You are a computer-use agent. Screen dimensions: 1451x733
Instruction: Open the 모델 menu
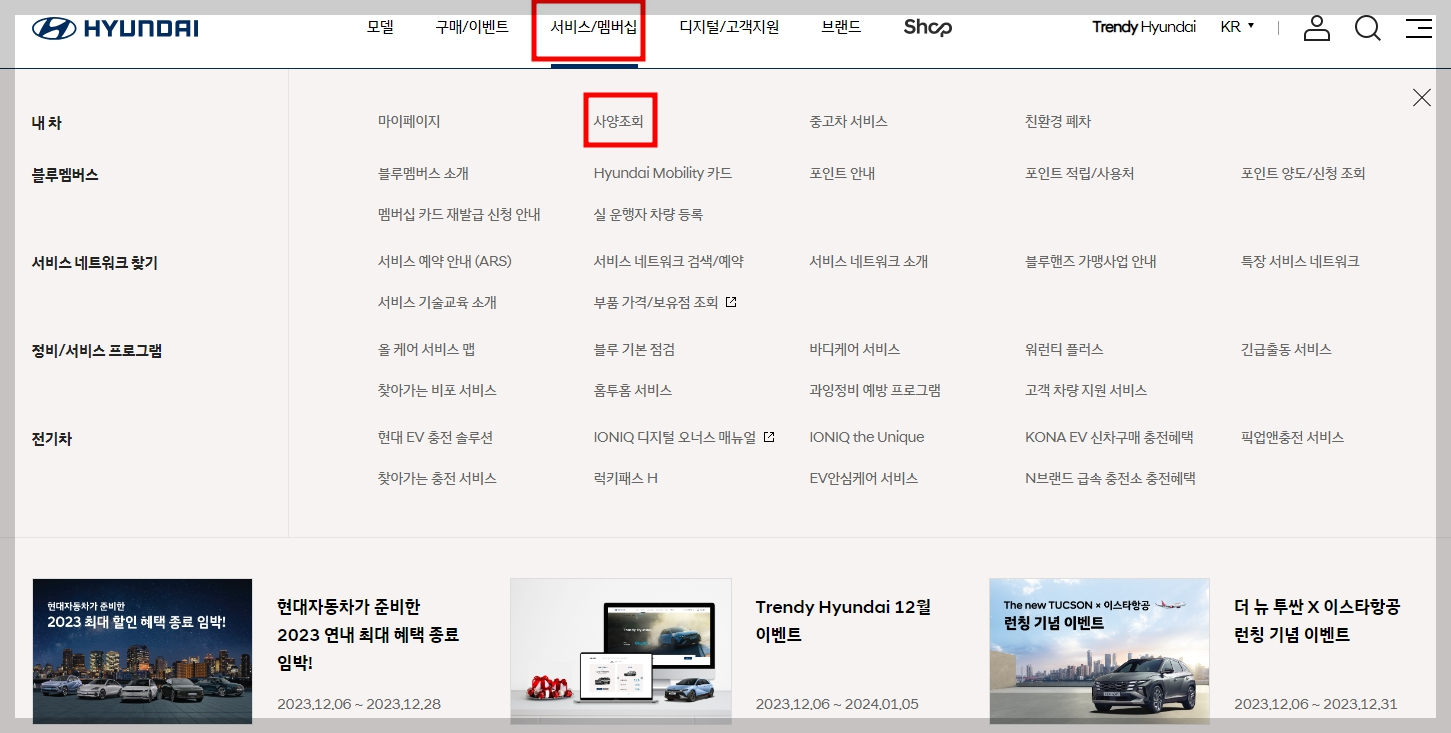tap(380, 27)
